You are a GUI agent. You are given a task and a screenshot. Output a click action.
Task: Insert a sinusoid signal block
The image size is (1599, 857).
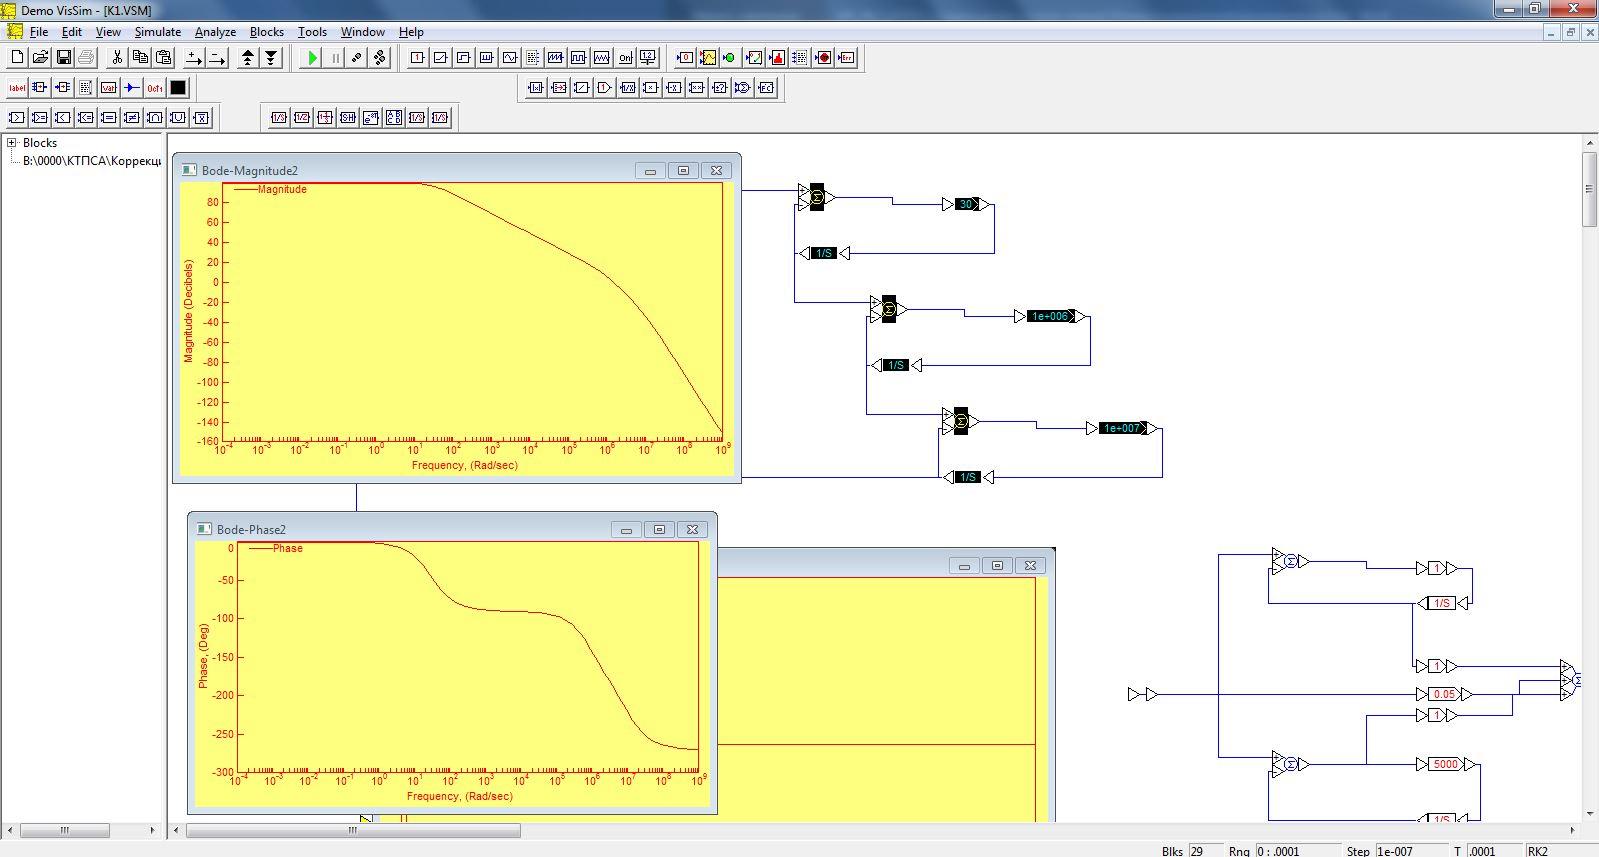(510, 58)
